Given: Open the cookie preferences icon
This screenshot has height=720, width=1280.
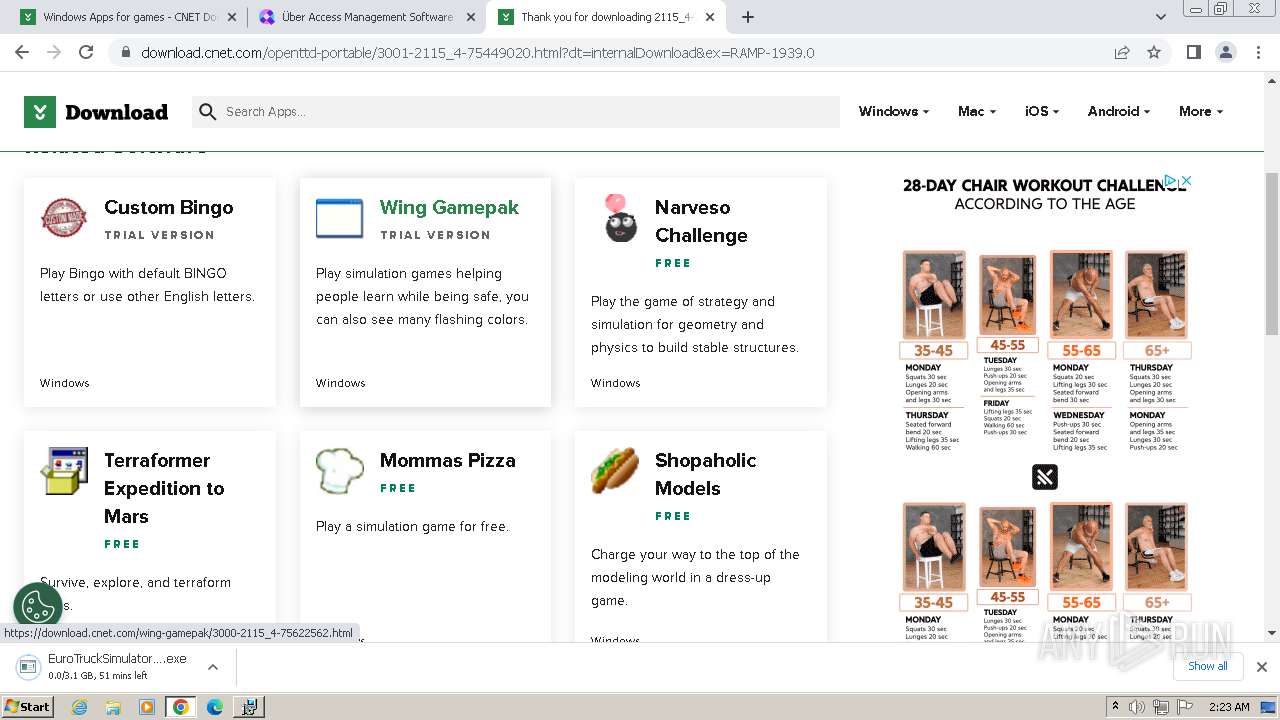Looking at the screenshot, I should pos(38,607).
